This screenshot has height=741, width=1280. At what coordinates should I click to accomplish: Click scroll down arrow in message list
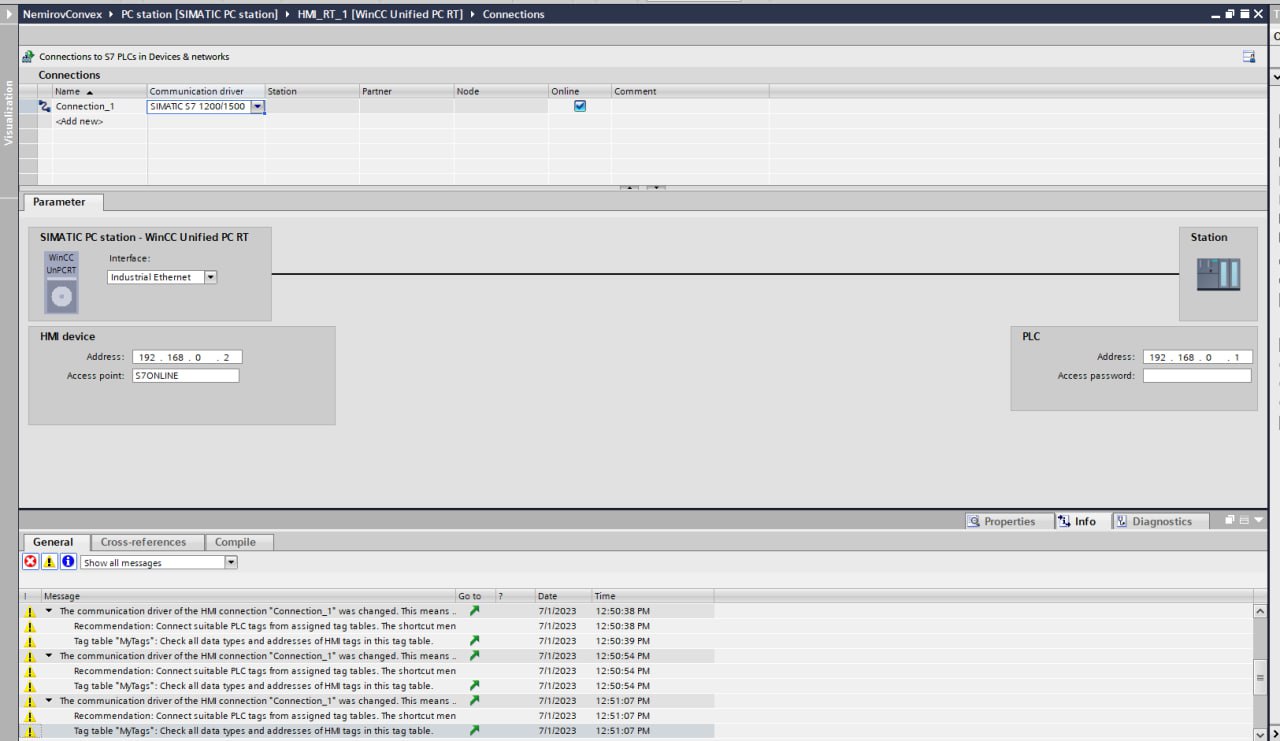pyautogui.click(x=1260, y=733)
